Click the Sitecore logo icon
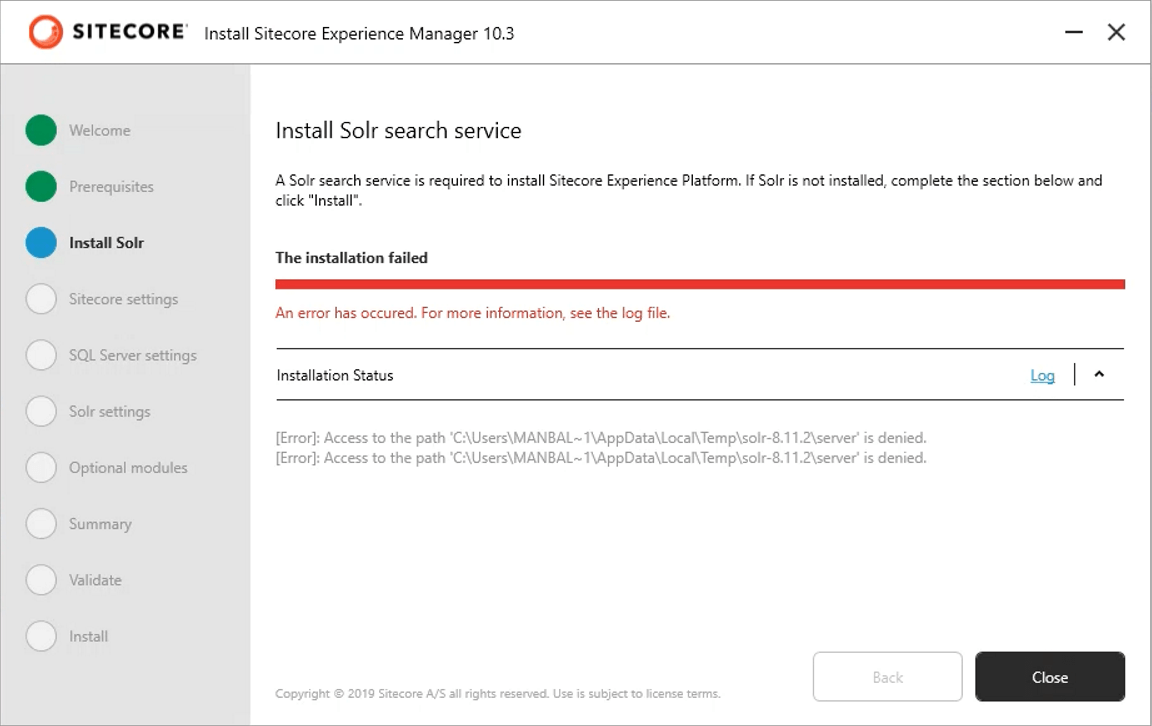1152x726 pixels. click(45, 32)
